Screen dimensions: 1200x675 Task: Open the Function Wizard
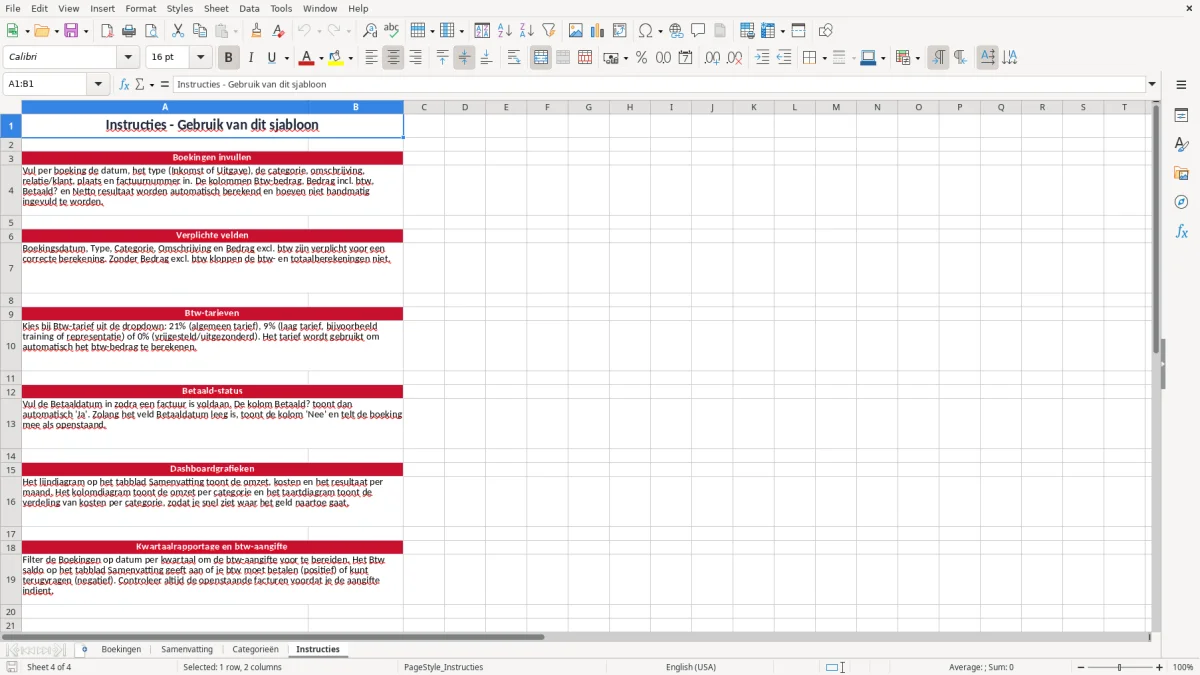coord(125,84)
